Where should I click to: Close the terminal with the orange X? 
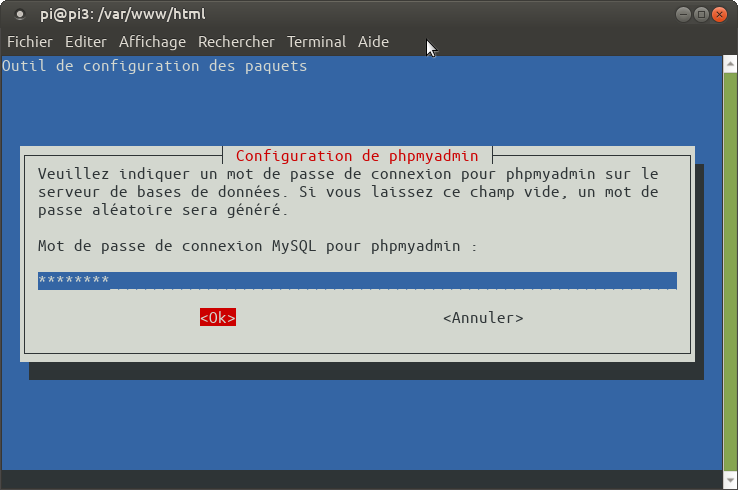pos(720,14)
